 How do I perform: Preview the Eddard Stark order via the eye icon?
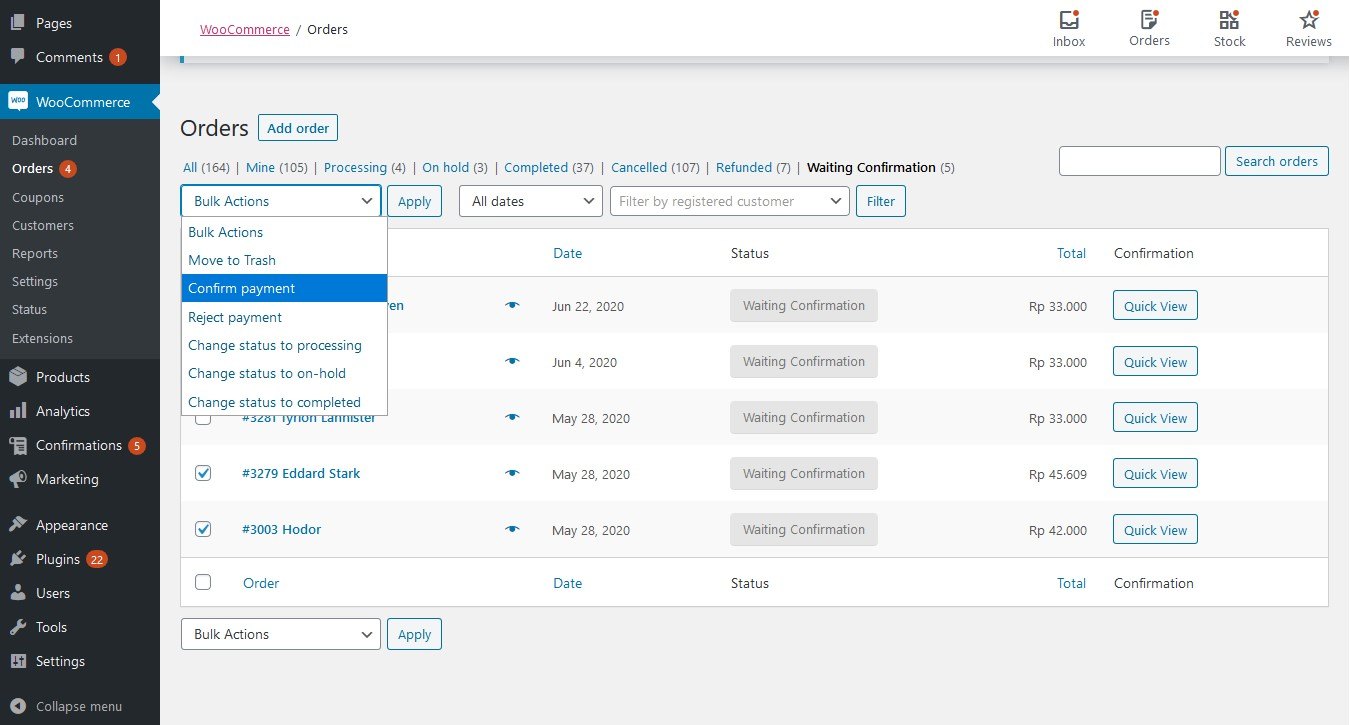tap(513, 473)
